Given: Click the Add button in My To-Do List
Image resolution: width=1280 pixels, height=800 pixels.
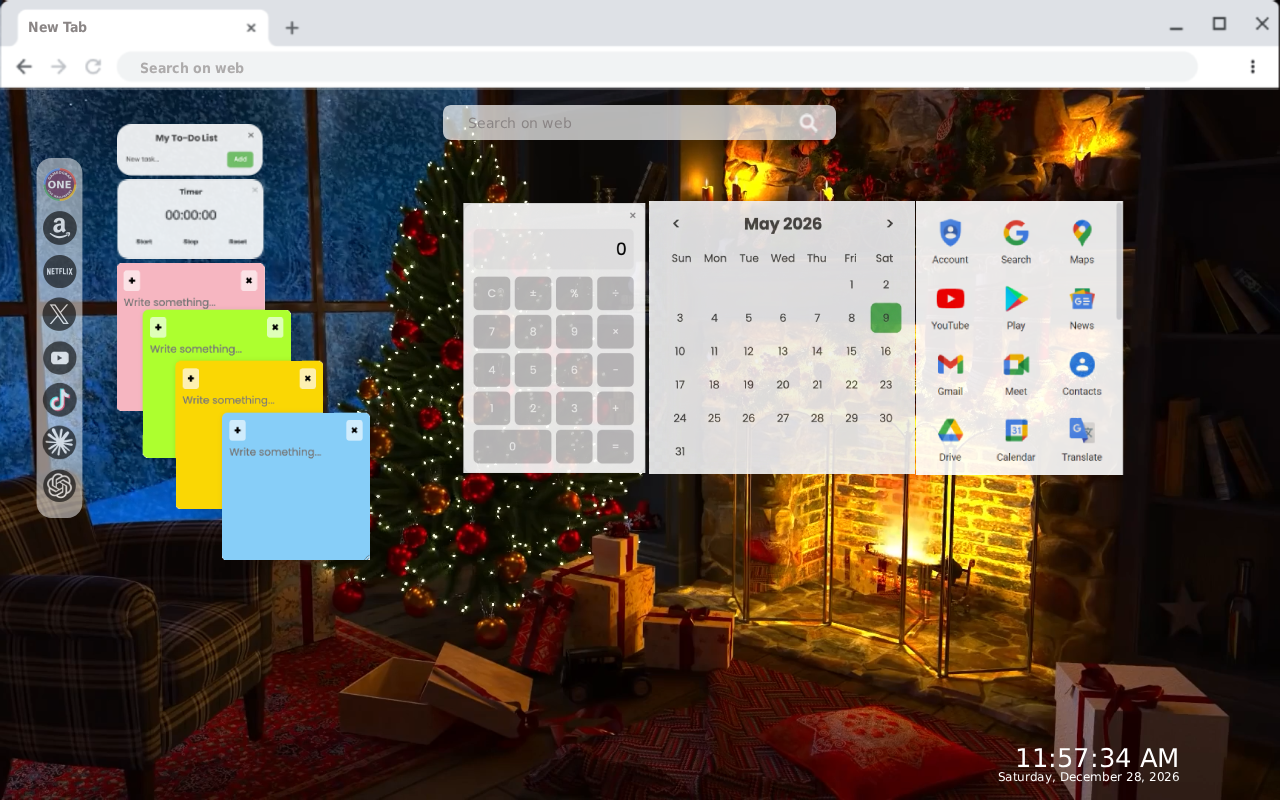Looking at the screenshot, I should tap(239, 159).
